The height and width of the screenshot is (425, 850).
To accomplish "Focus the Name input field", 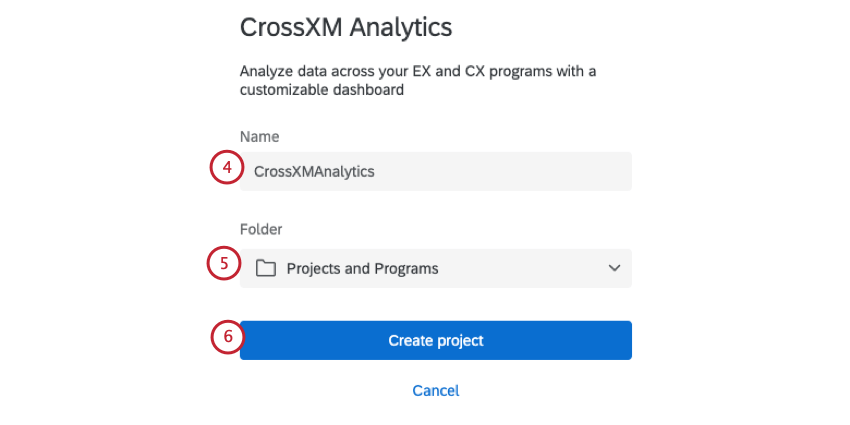I will (436, 171).
